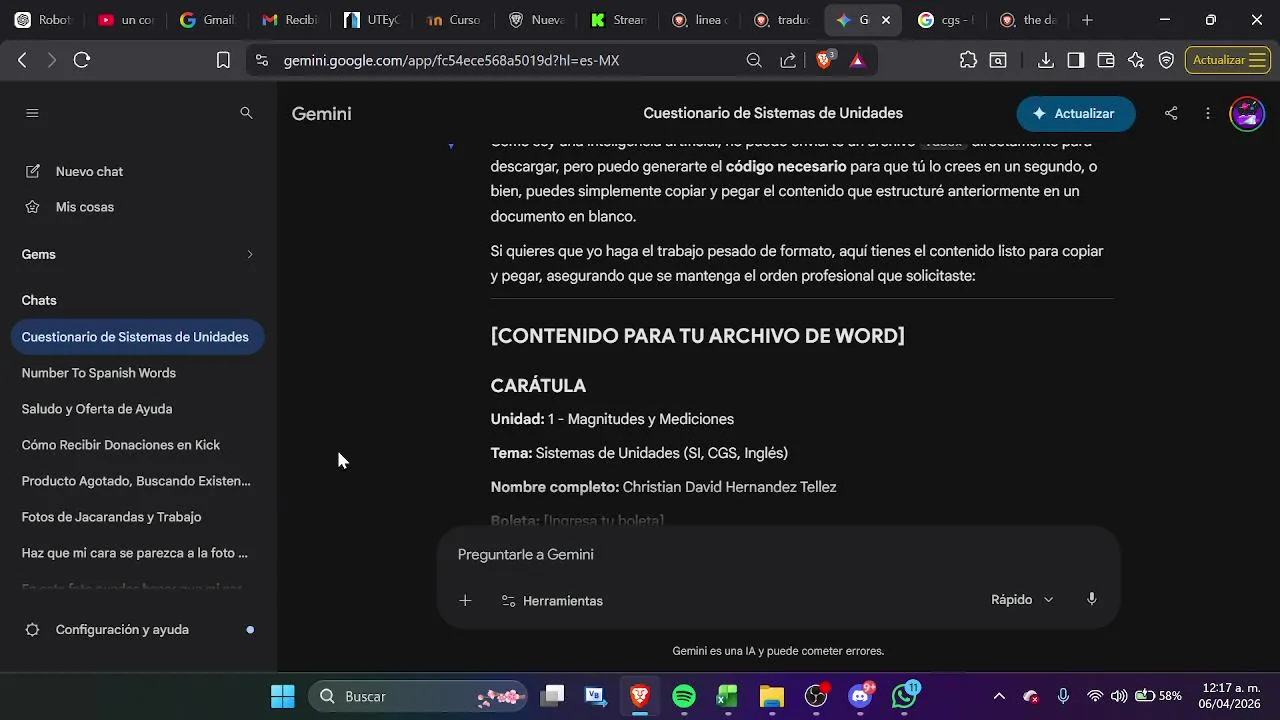Open the conversation three-dot options menu
Image resolution: width=1280 pixels, height=720 pixels.
point(1208,113)
